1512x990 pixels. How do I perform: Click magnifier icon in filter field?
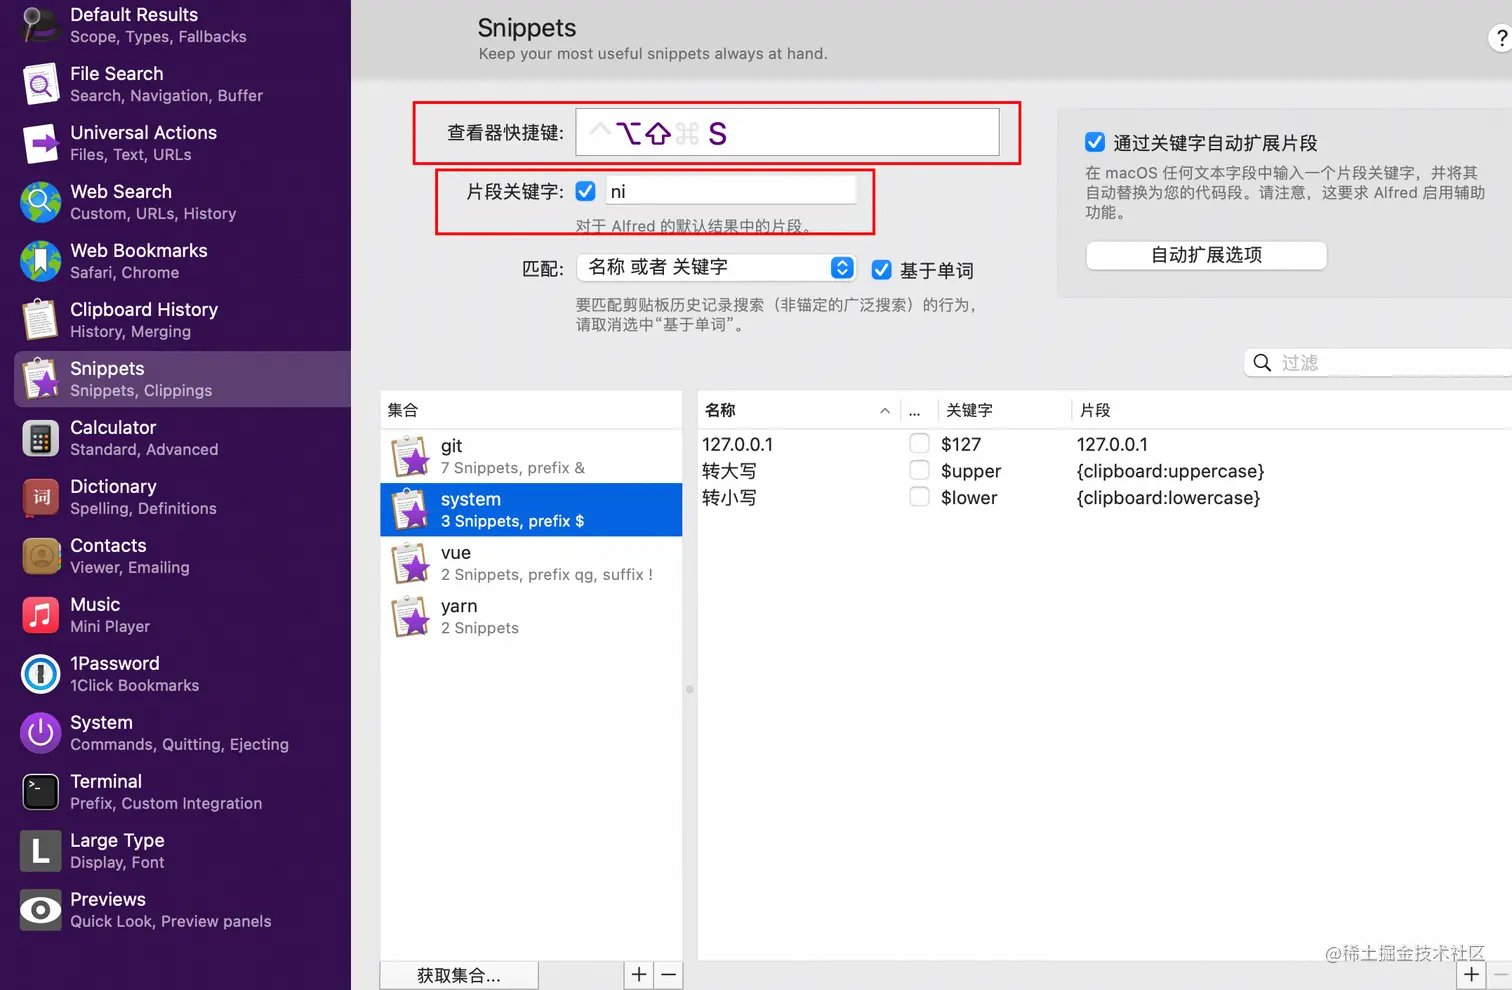point(1263,363)
